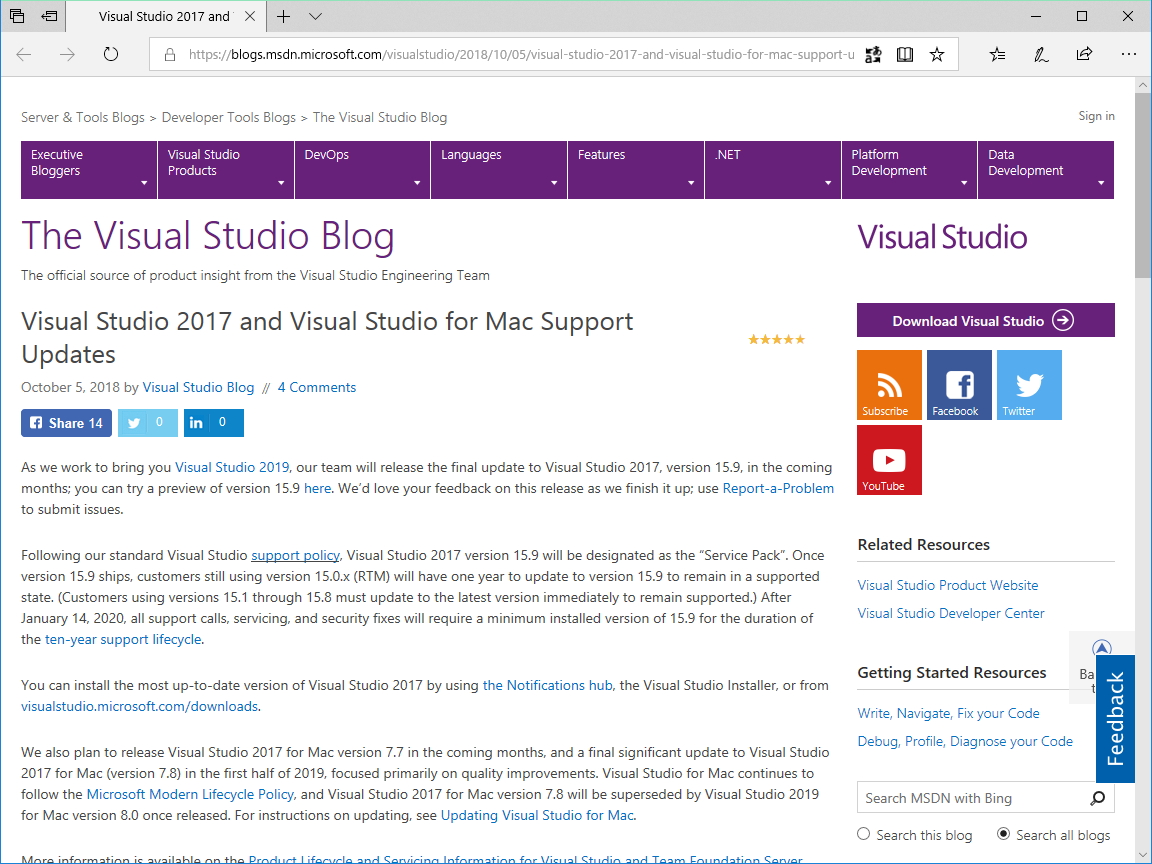Choose Search this blog
Image resolution: width=1152 pixels, height=864 pixels.
862,834
